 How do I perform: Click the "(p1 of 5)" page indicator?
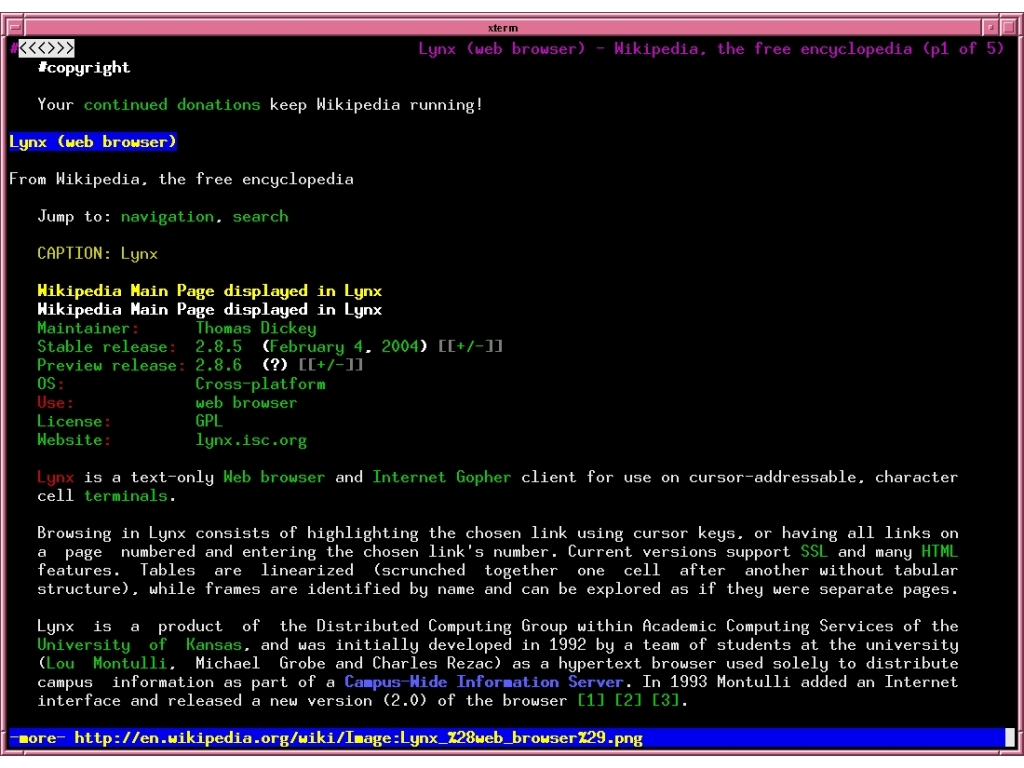click(963, 49)
